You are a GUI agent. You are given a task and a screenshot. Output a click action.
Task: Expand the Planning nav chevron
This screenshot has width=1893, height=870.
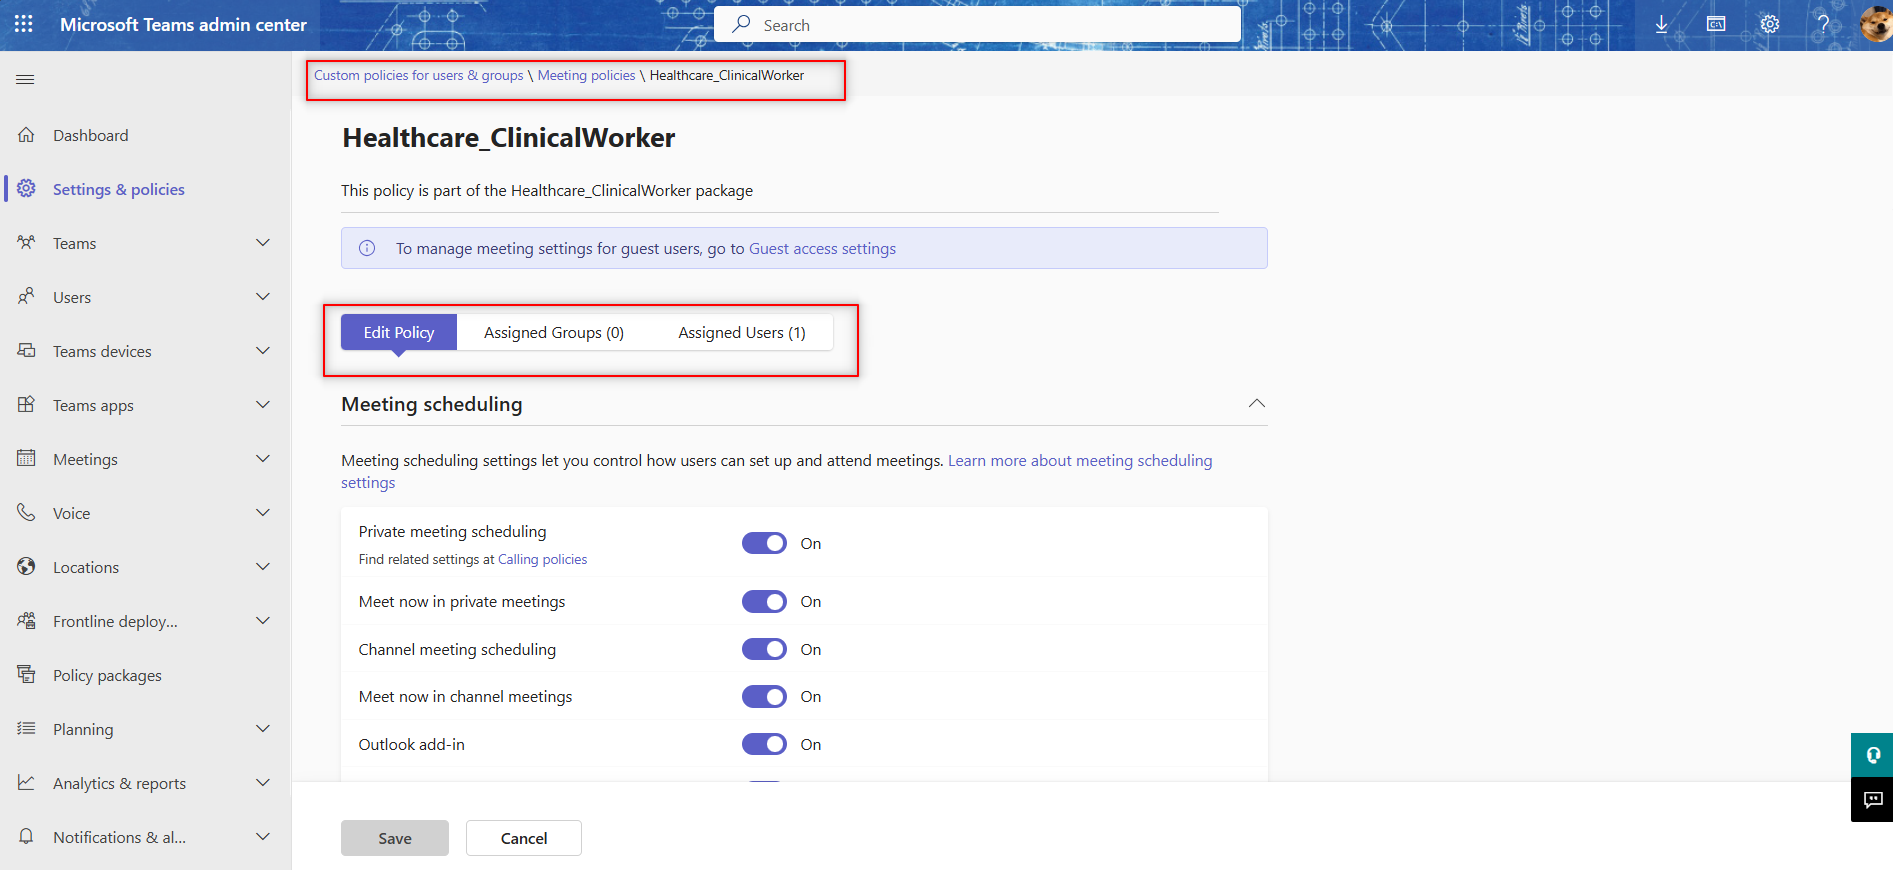(263, 729)
